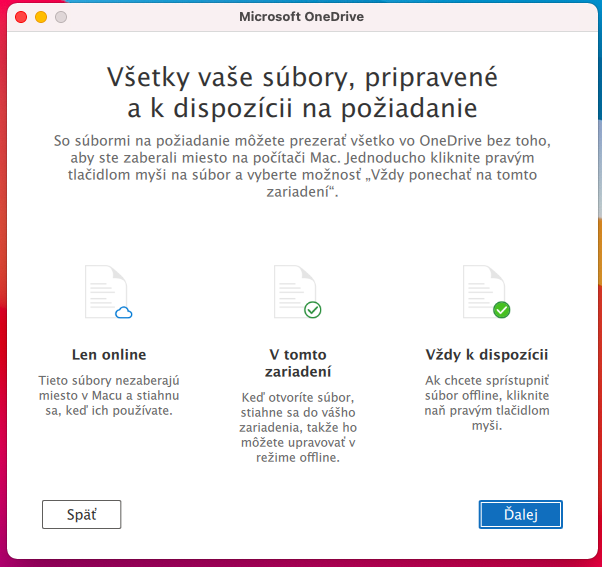602x567 pixels.
Task: Minimize the OneDrive setup window
Action: tap(41, 17)
